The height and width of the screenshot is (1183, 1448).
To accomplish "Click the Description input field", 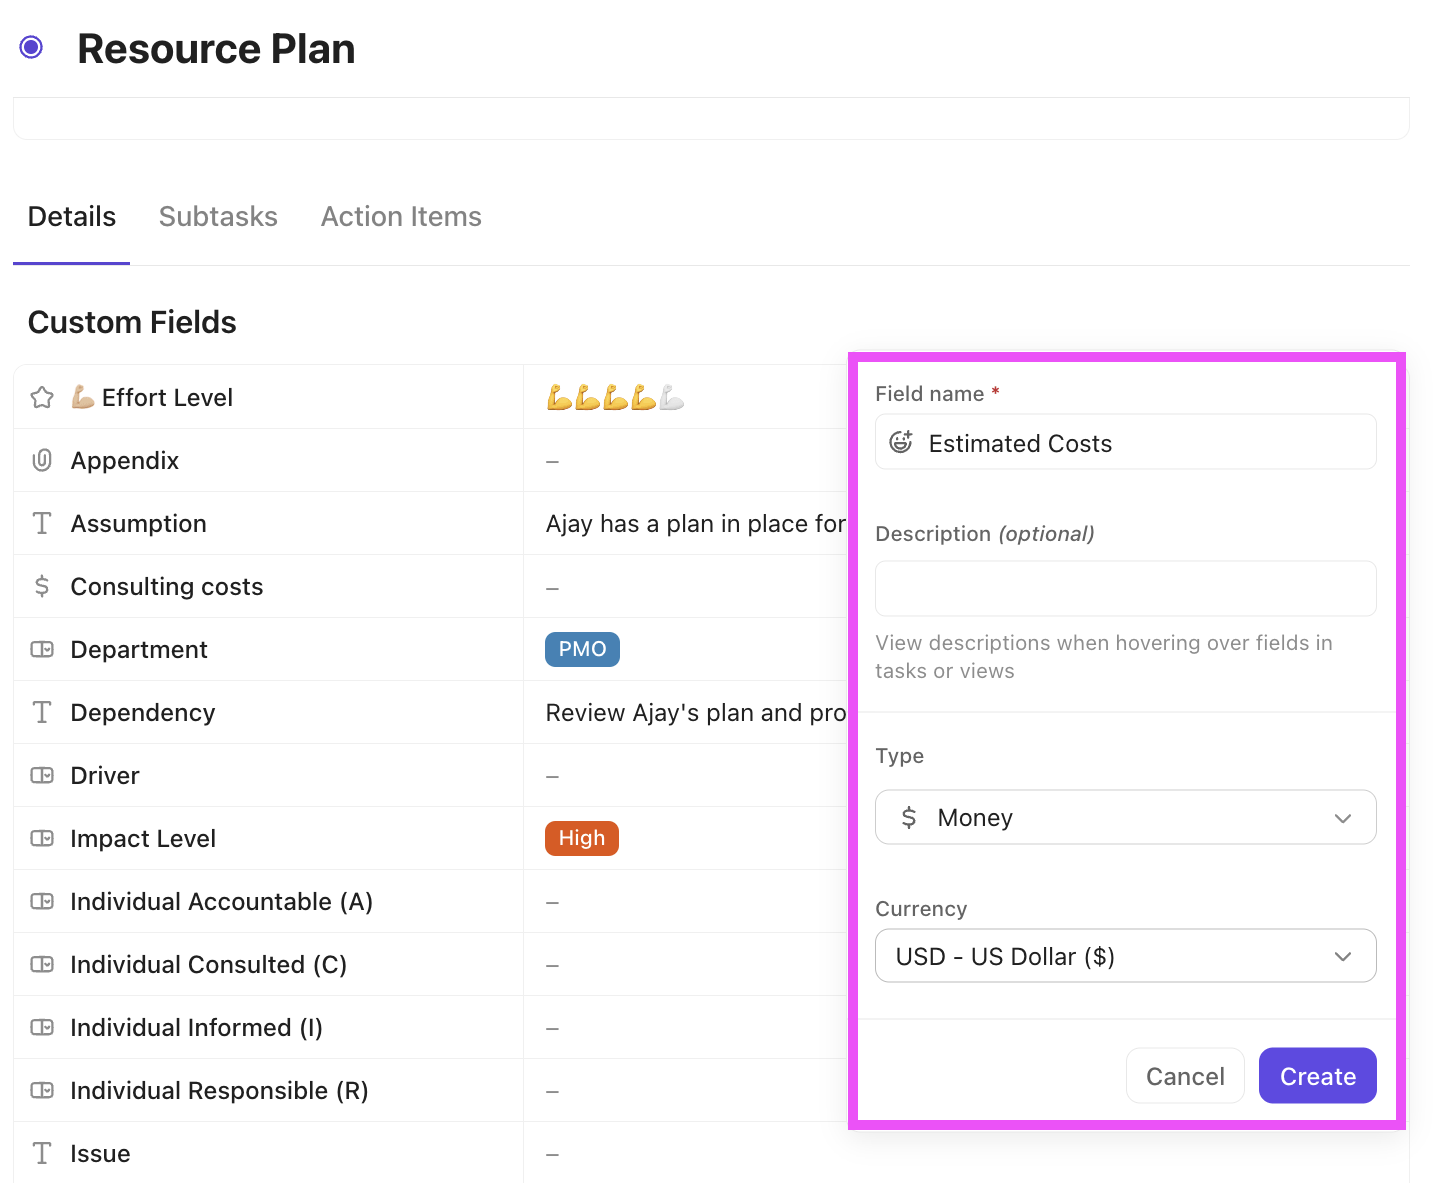I will coord(1126,588).
